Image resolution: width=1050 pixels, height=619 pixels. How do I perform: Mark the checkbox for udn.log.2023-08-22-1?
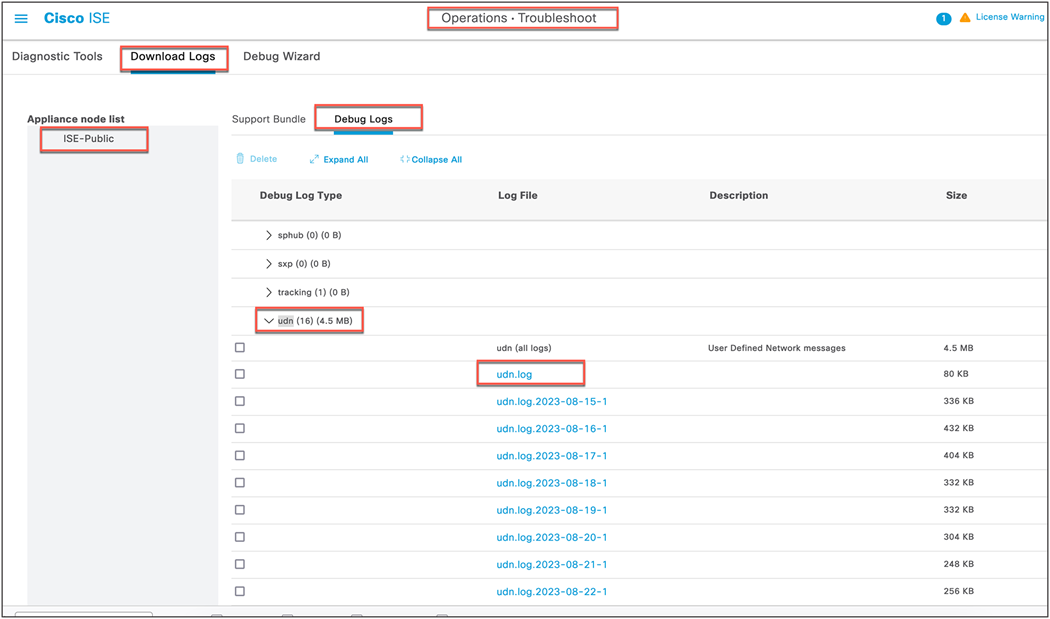point(240,592)
